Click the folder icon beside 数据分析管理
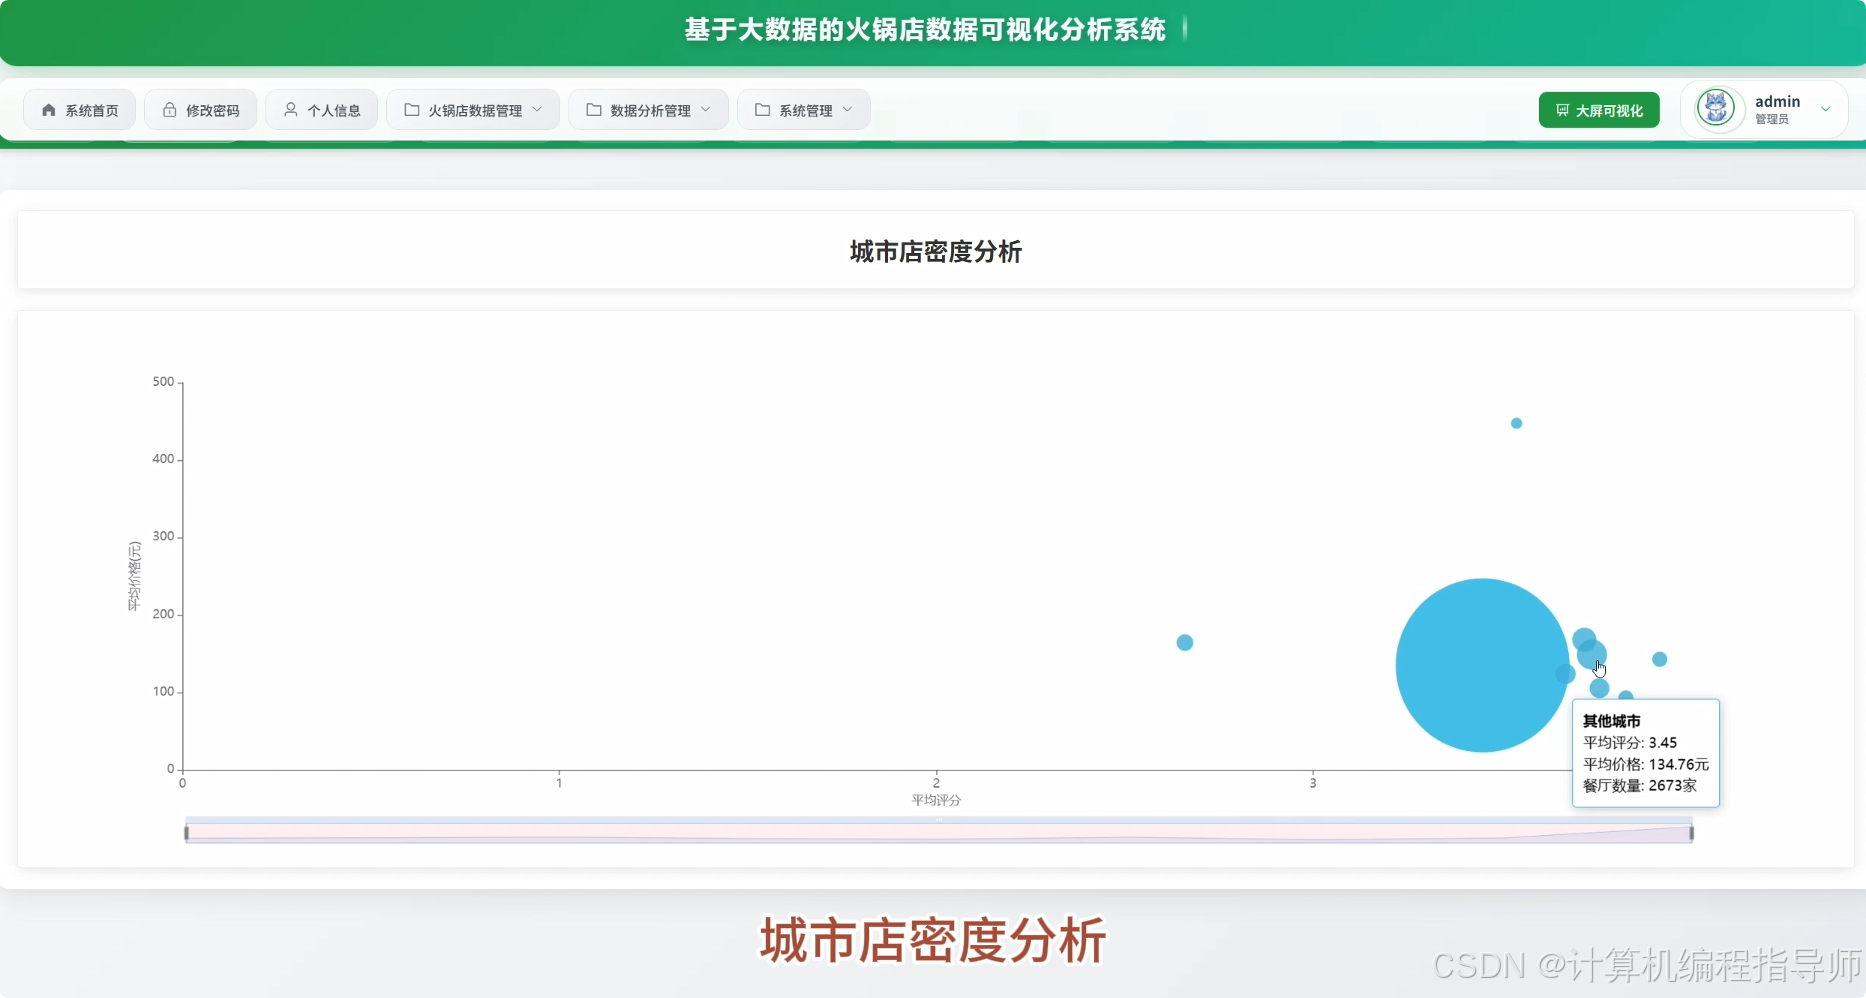Viewport: 1866px width, 998px height. [x=593, y=110]
